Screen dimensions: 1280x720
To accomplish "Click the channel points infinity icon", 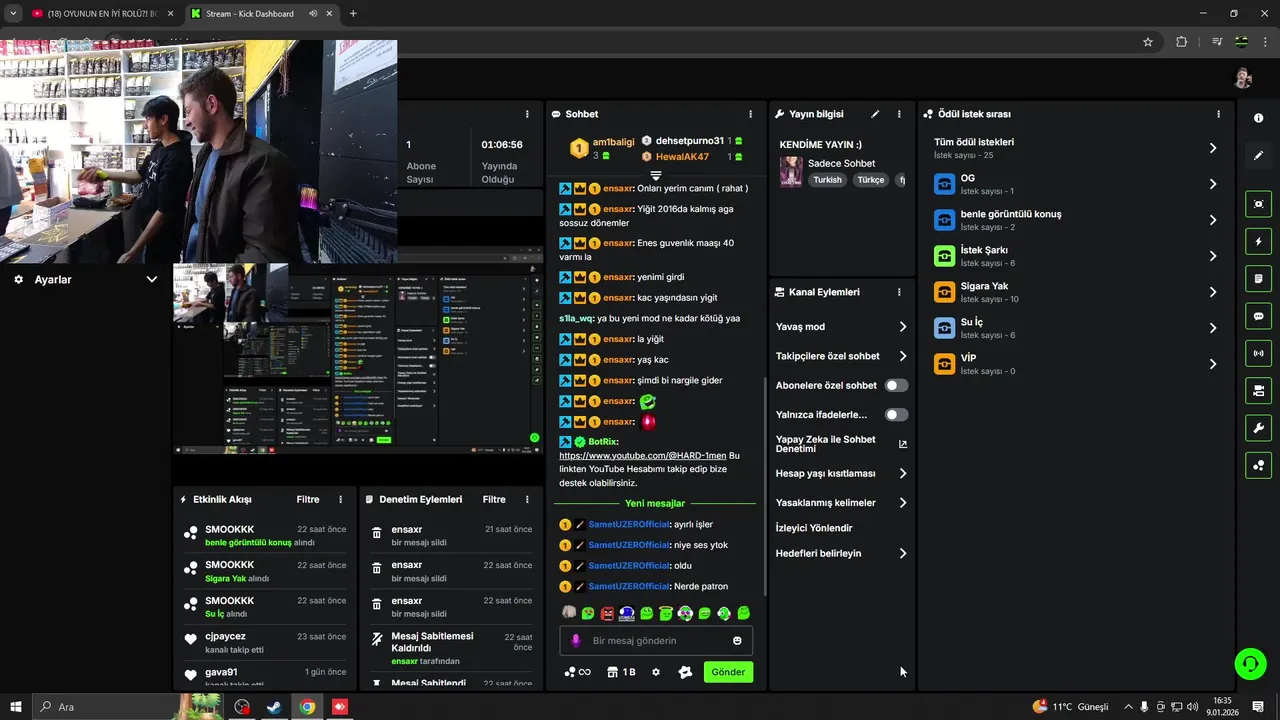I will [577, 672].
